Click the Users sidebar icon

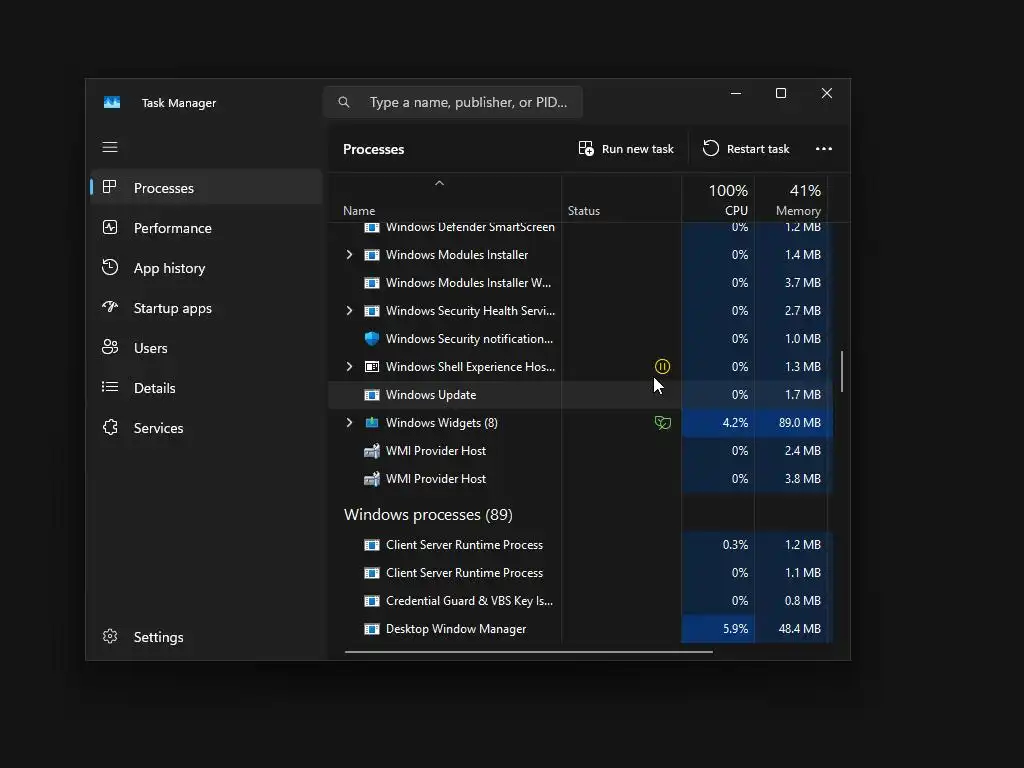click(x=110, y=347)
